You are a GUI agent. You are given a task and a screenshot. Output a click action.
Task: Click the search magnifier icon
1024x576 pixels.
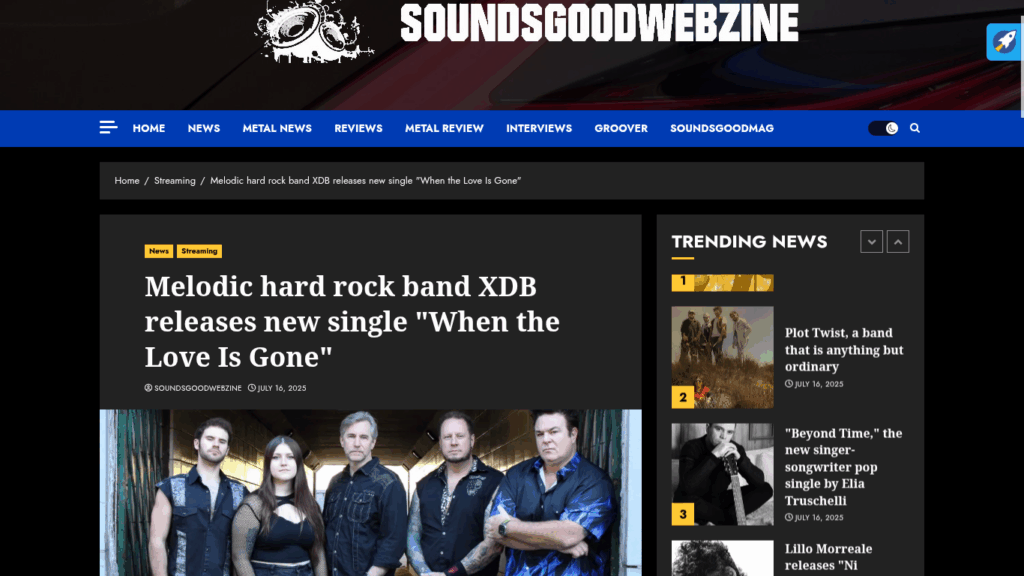915,128
